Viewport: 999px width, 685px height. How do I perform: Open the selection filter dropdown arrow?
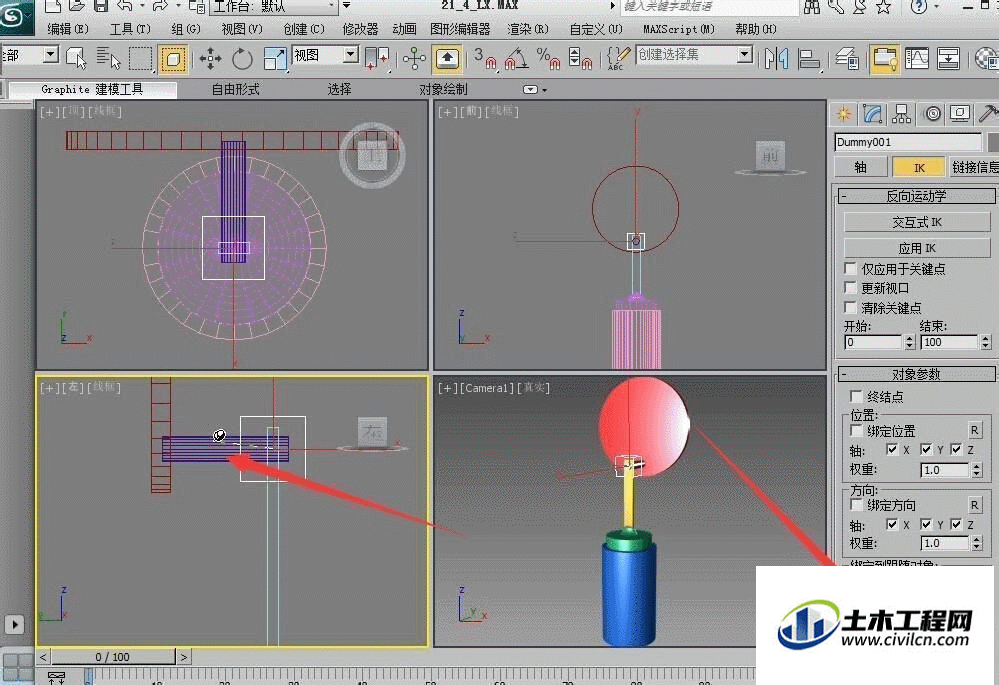(x=50, y=55)
